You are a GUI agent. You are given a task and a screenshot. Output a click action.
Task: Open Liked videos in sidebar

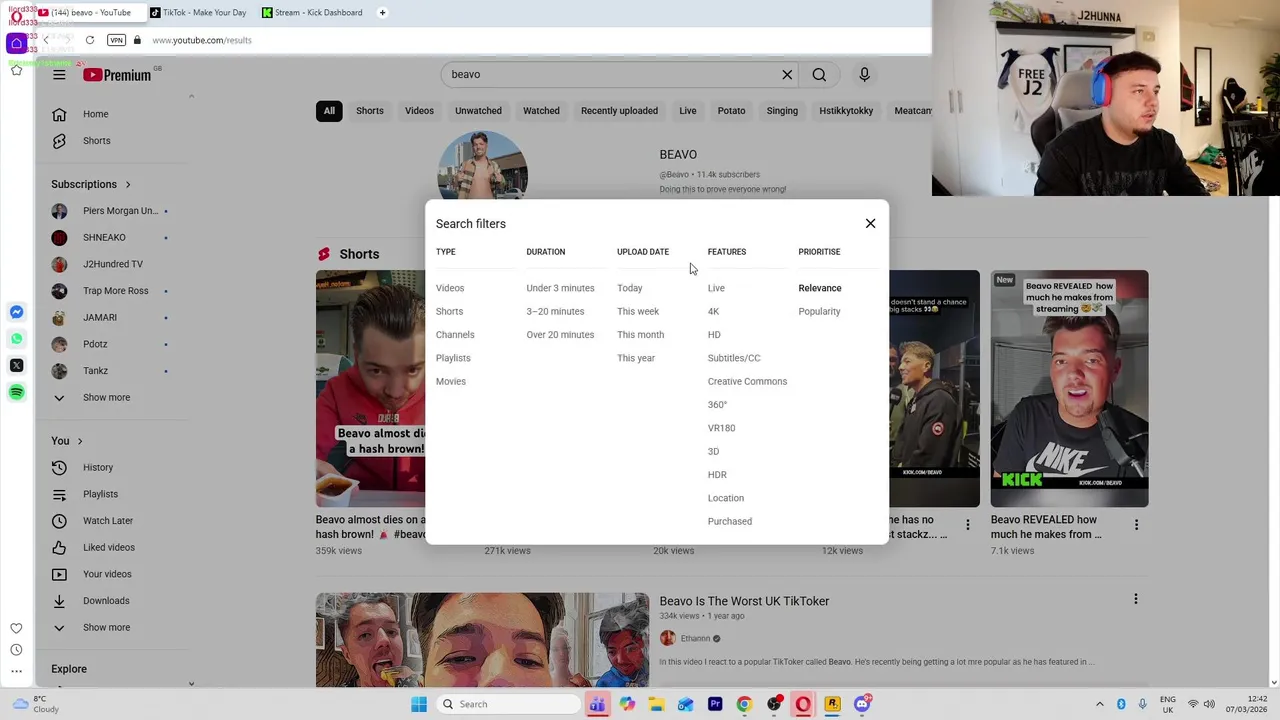point(109,548)
